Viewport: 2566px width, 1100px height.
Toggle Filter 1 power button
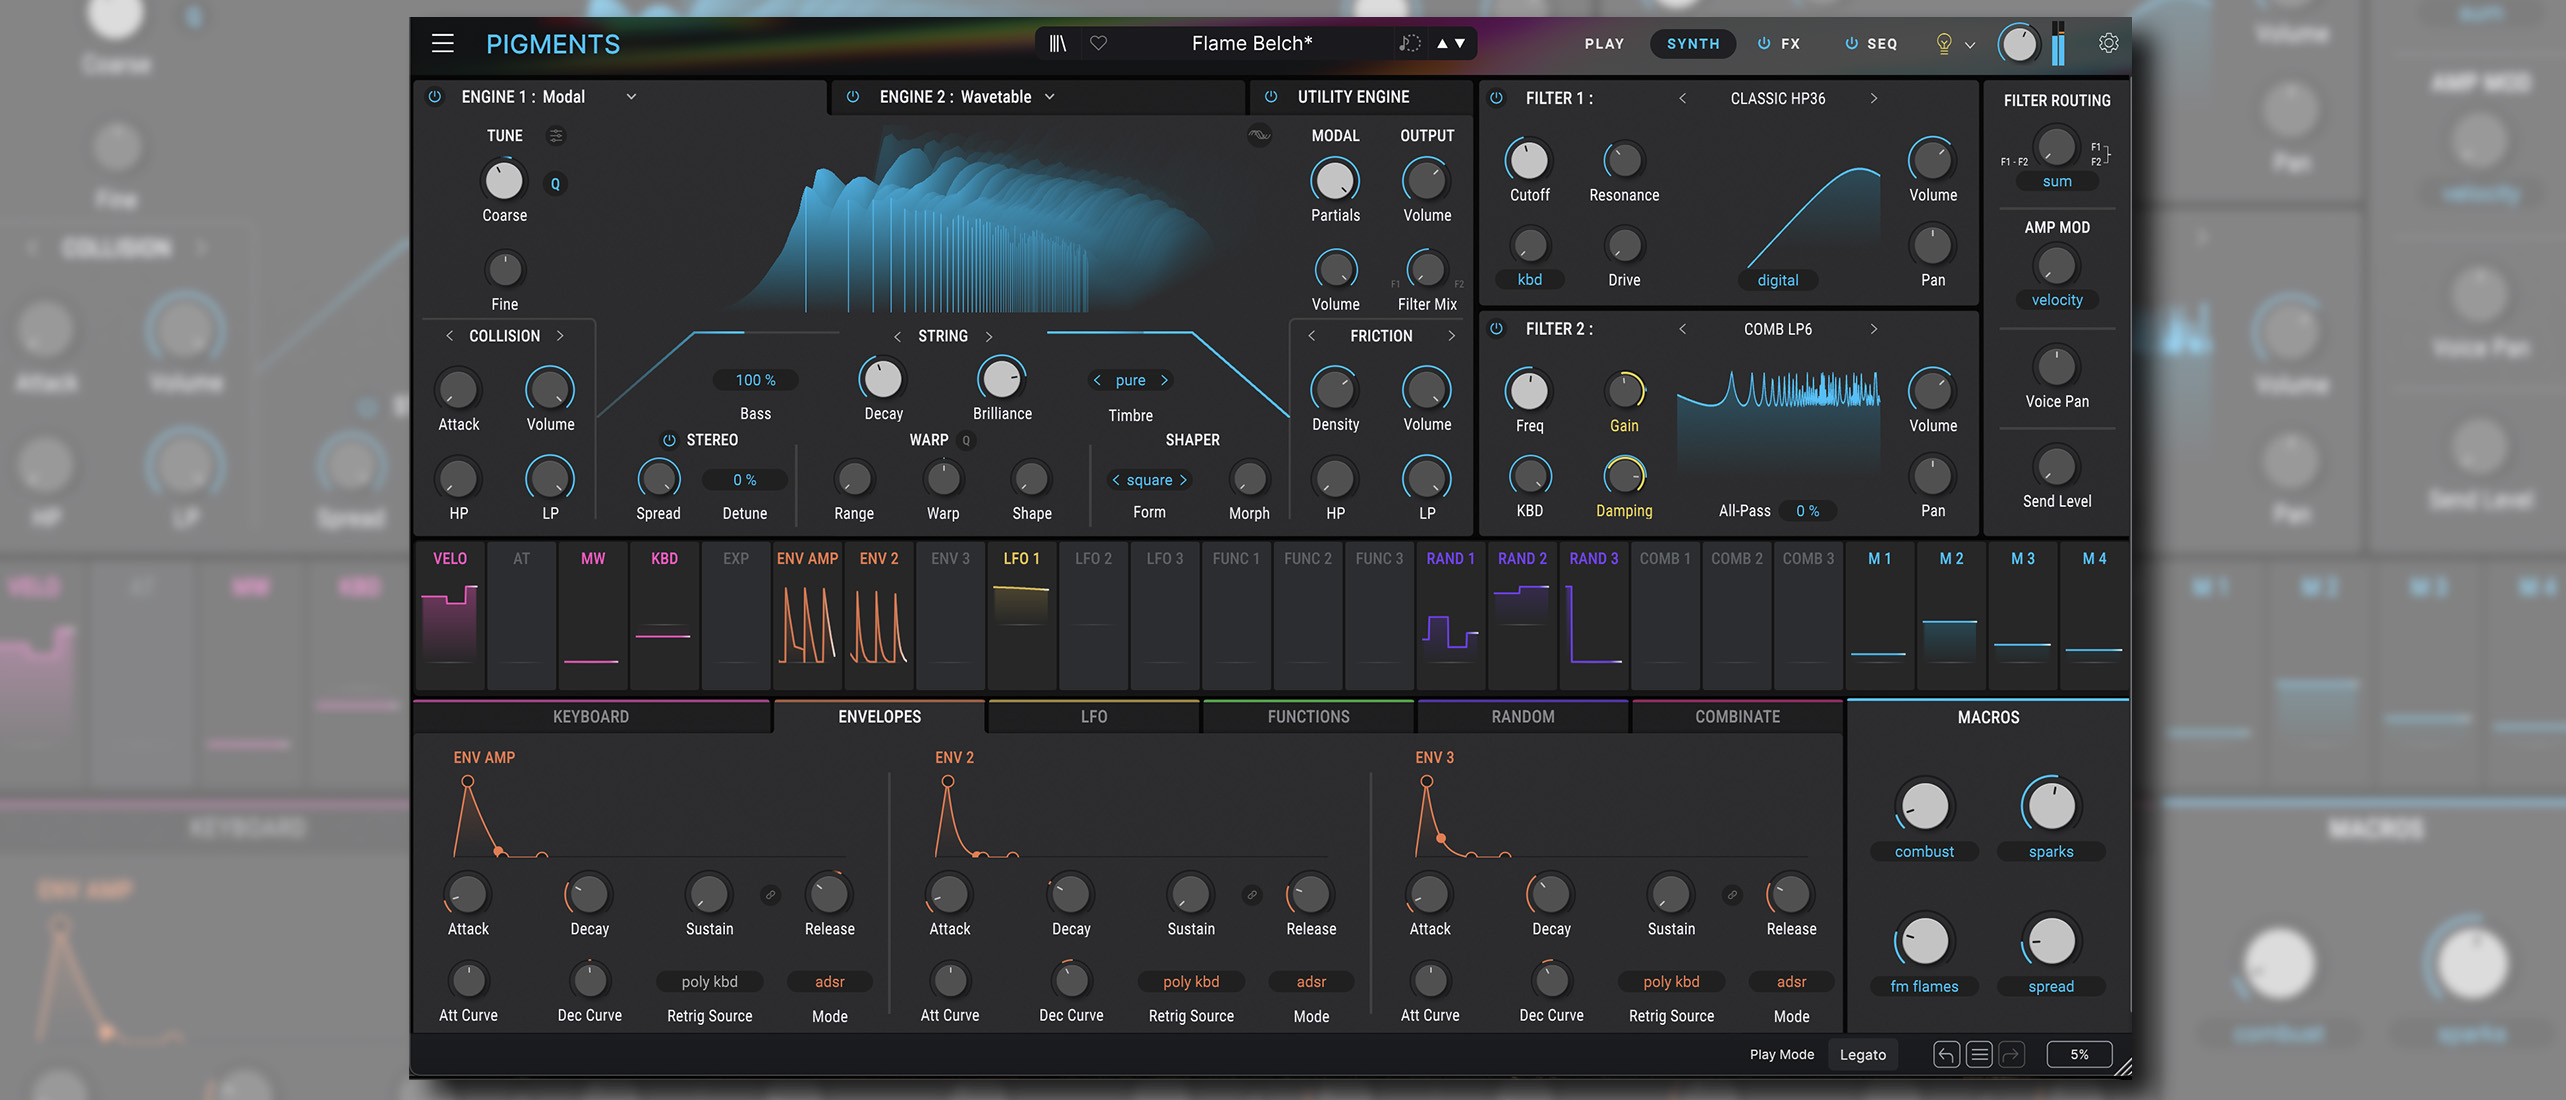coord(1497,98)
